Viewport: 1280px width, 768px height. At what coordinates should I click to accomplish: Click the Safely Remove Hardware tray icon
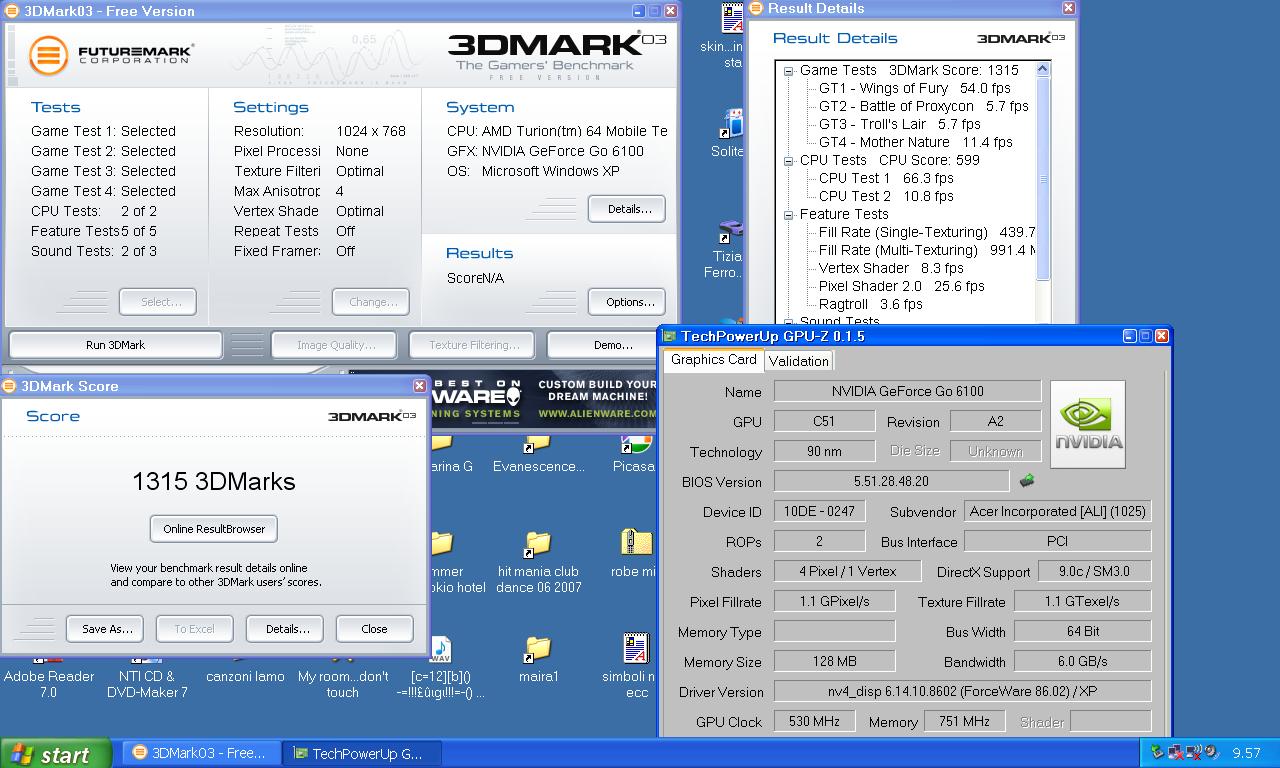[1158, 752]
